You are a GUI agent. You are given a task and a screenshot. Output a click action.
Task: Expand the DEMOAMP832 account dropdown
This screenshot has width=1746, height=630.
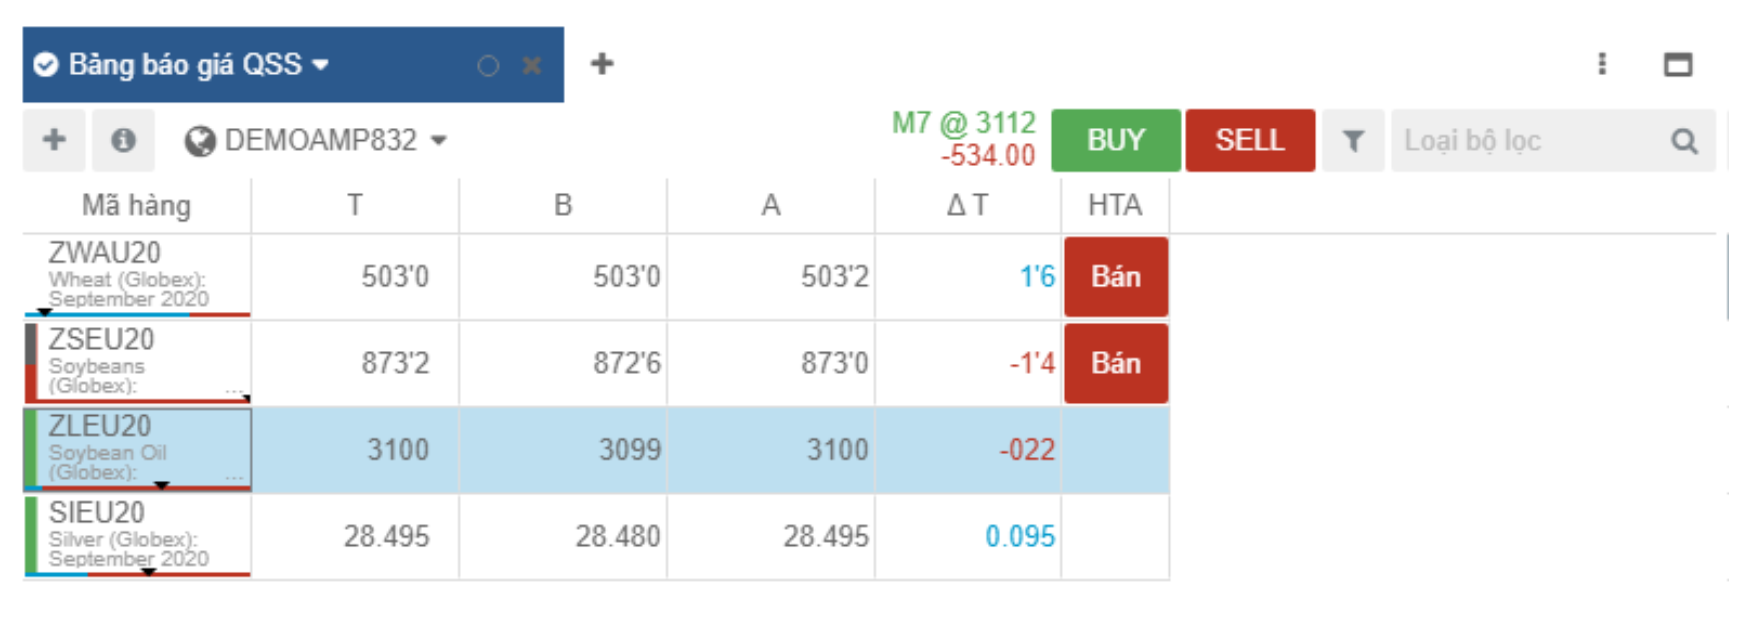click(x=438, y=141)
